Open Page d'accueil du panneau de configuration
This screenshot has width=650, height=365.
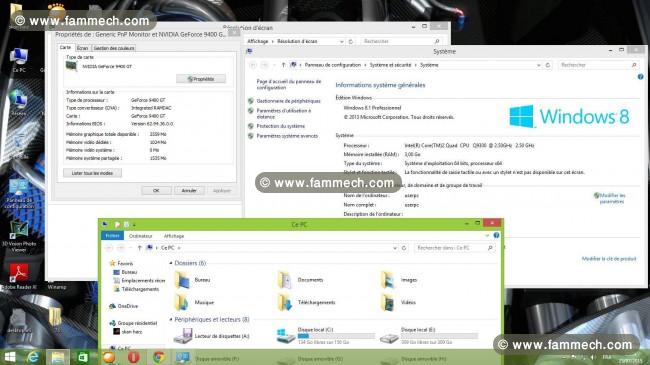click(289, 85)
